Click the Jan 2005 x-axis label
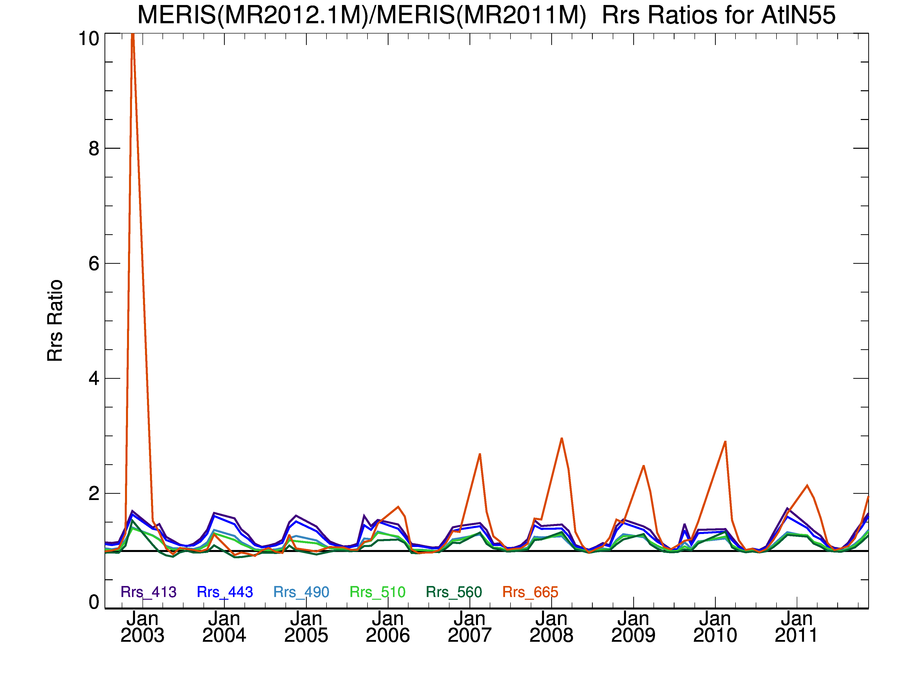900x675 pixels. (306, 627)
